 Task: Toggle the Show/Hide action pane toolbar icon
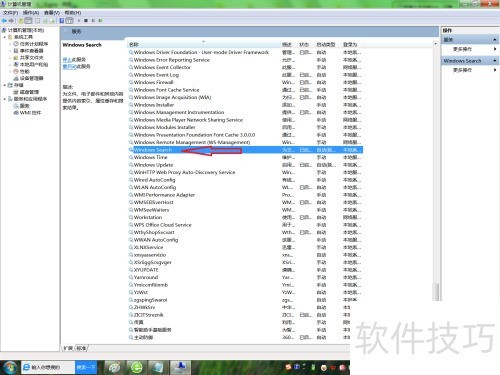pyautogui.click(x=69, y=21)
